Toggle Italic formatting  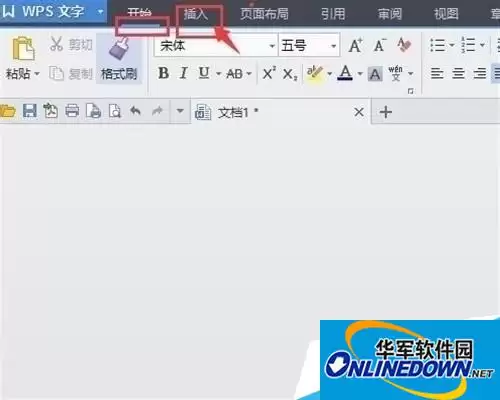coord(183,73)
